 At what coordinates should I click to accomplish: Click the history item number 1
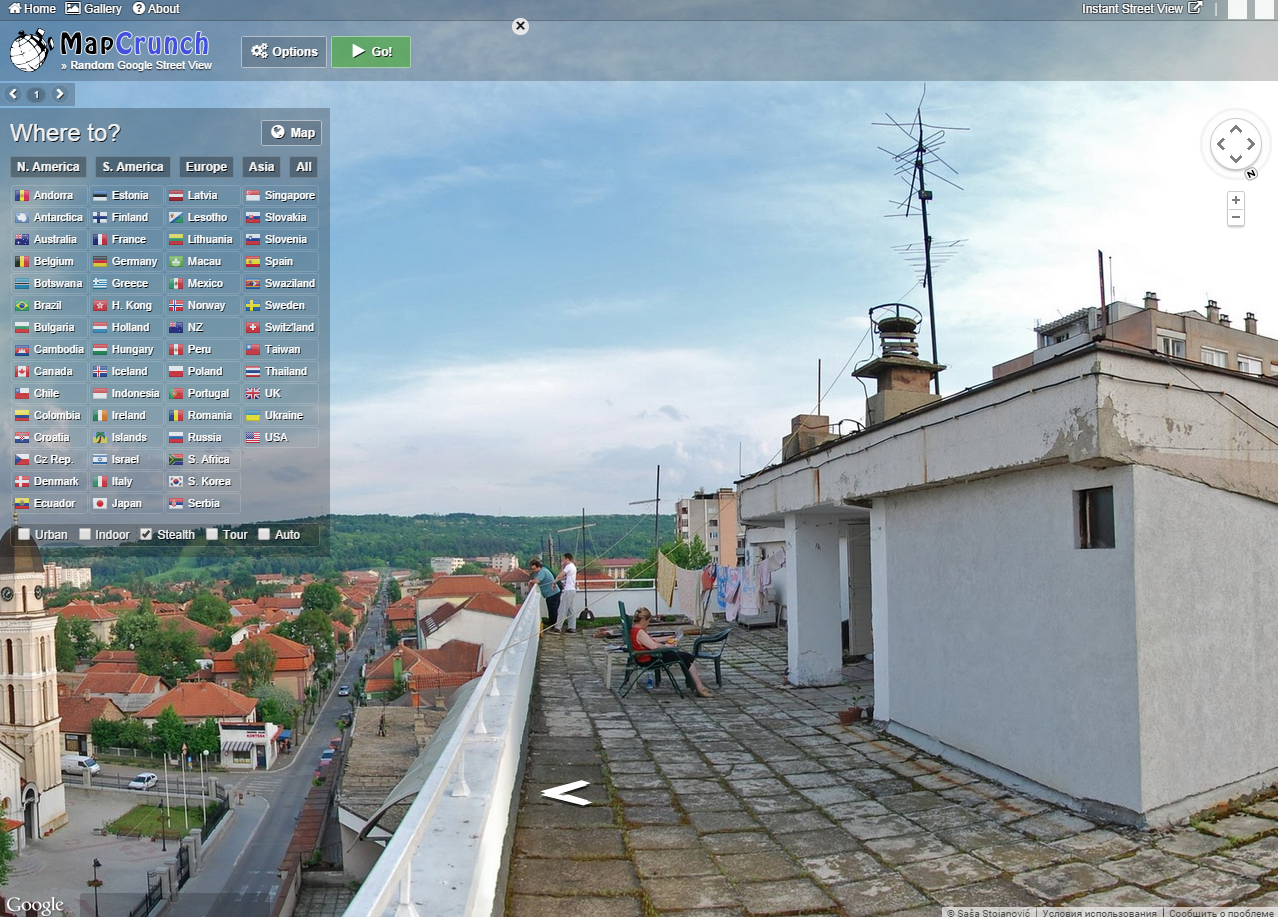36,95
